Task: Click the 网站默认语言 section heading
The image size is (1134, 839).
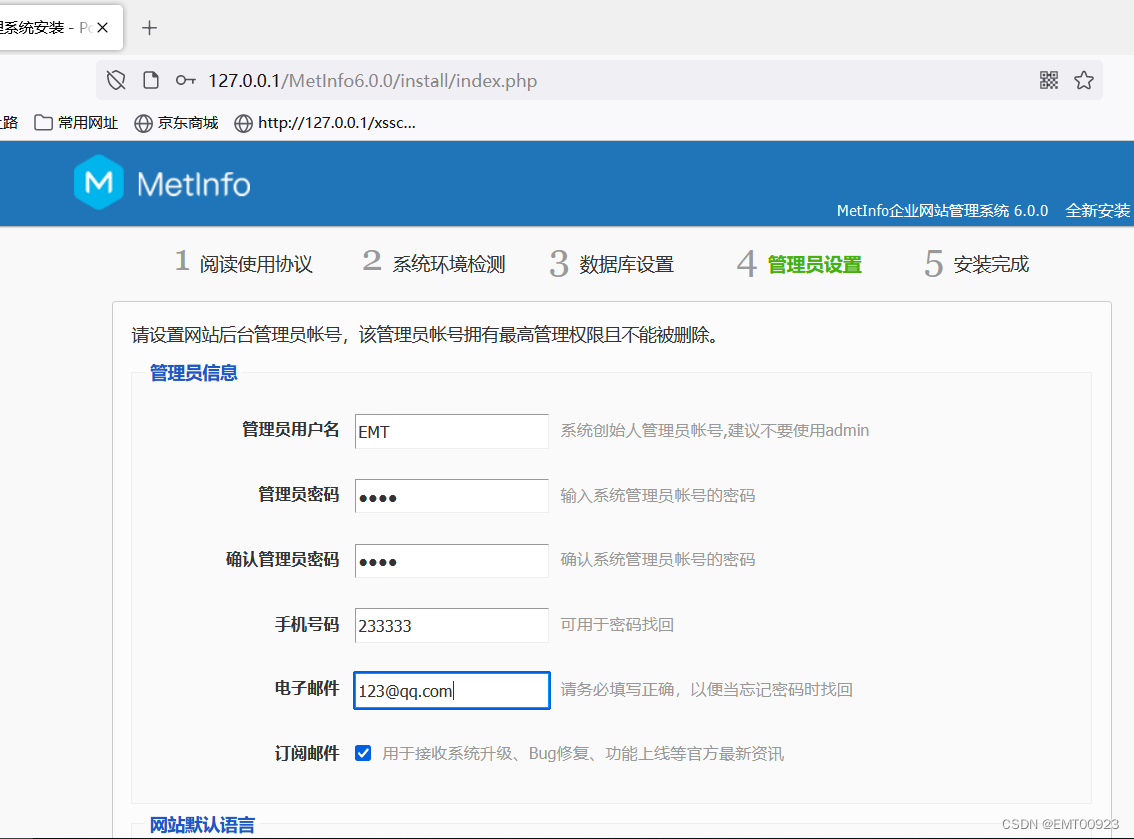Action: coord(202,825)
